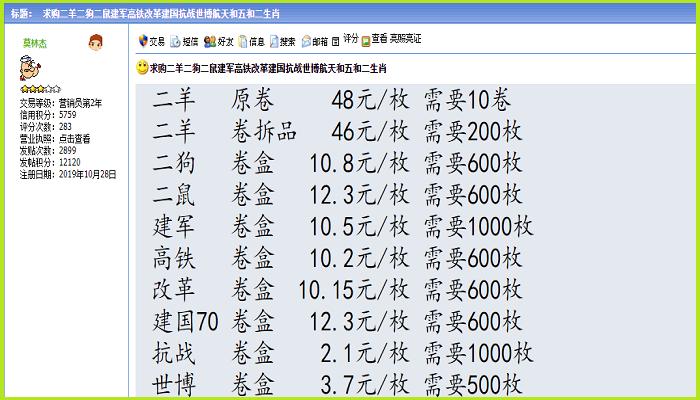
Task: Click the 搜索 search icon
Action: click(274, 42)
